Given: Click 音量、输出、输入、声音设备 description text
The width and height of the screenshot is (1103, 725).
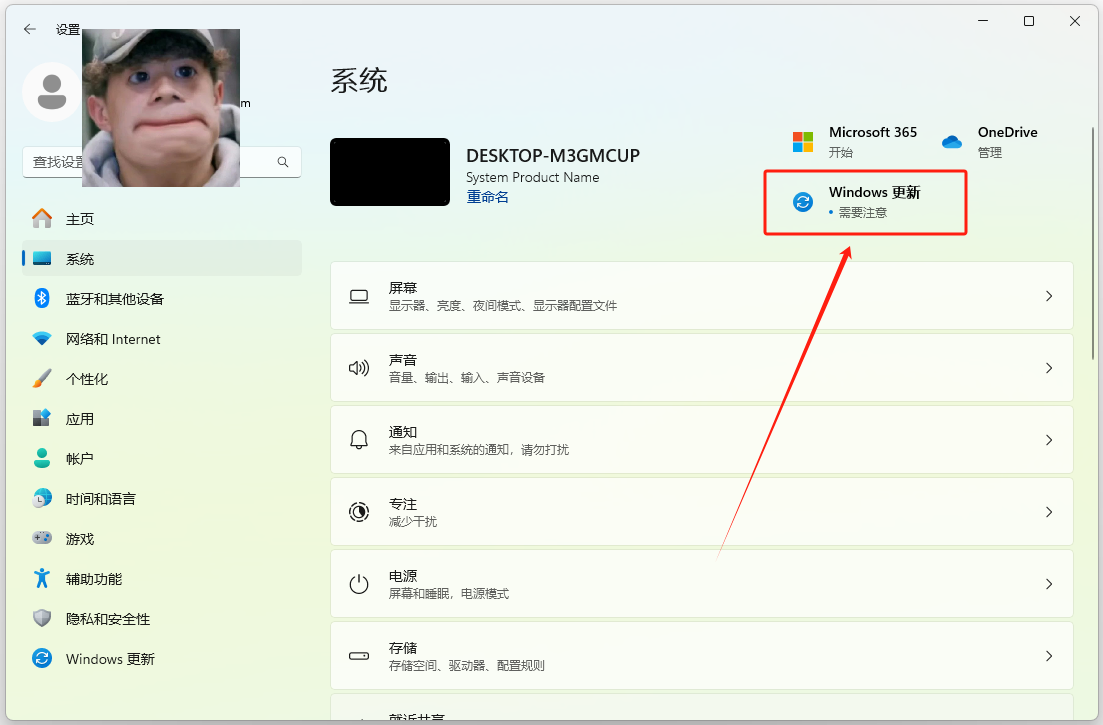Looking at the screenshot, I should [467, 378].
